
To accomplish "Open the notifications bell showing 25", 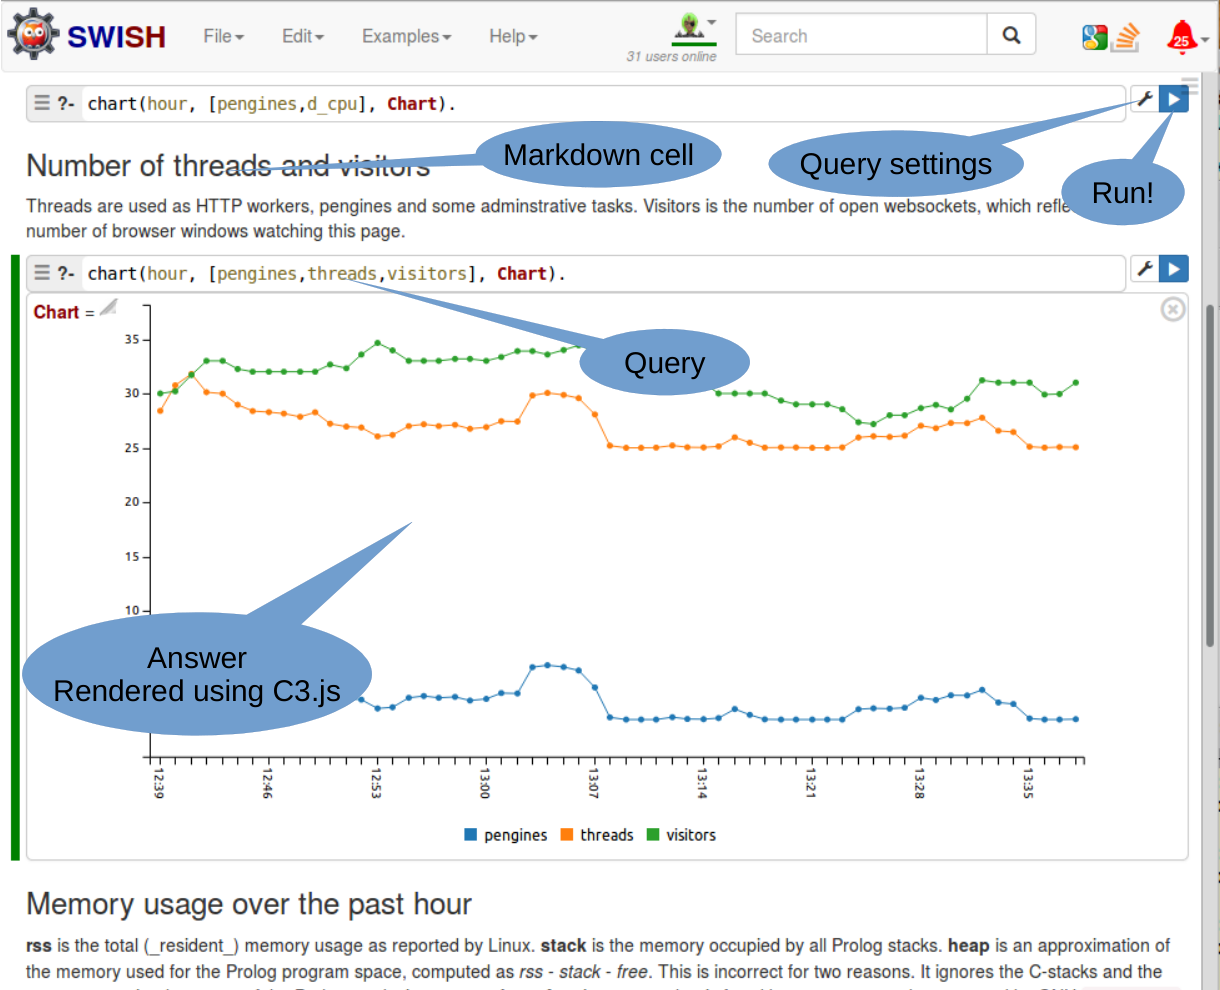I will pos(1183,37).
